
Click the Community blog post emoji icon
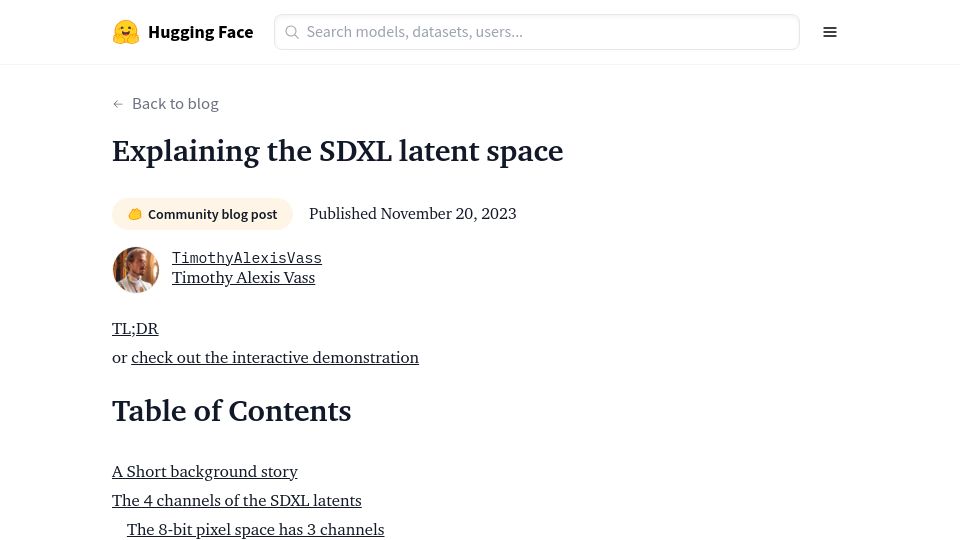point(135,214)
